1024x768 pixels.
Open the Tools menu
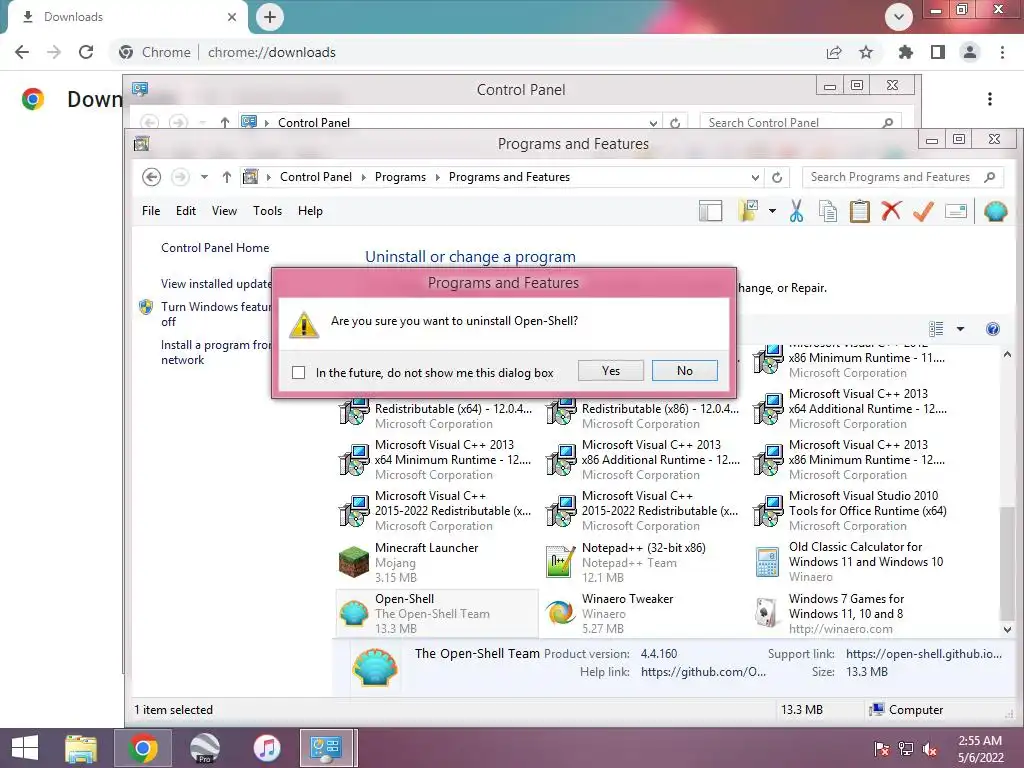coord(267,211)
